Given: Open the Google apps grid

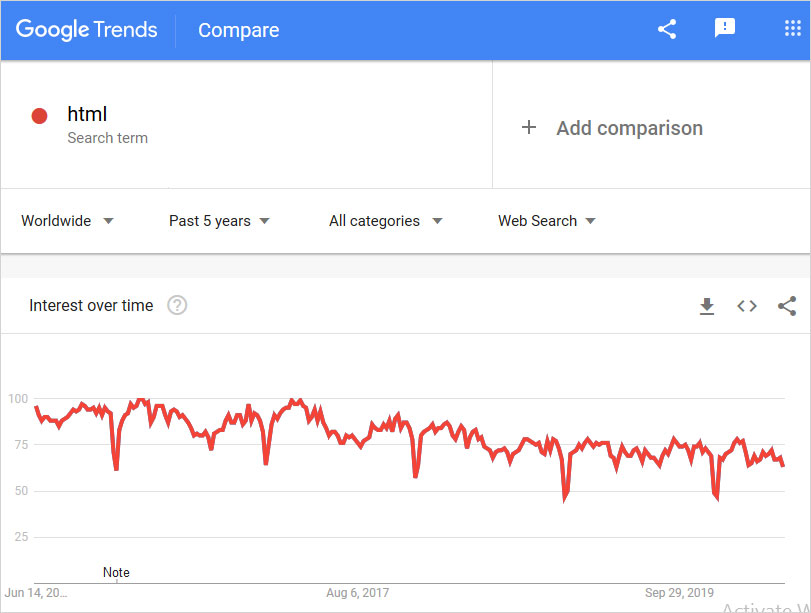Looking at the screenshot, I should 793,29.
